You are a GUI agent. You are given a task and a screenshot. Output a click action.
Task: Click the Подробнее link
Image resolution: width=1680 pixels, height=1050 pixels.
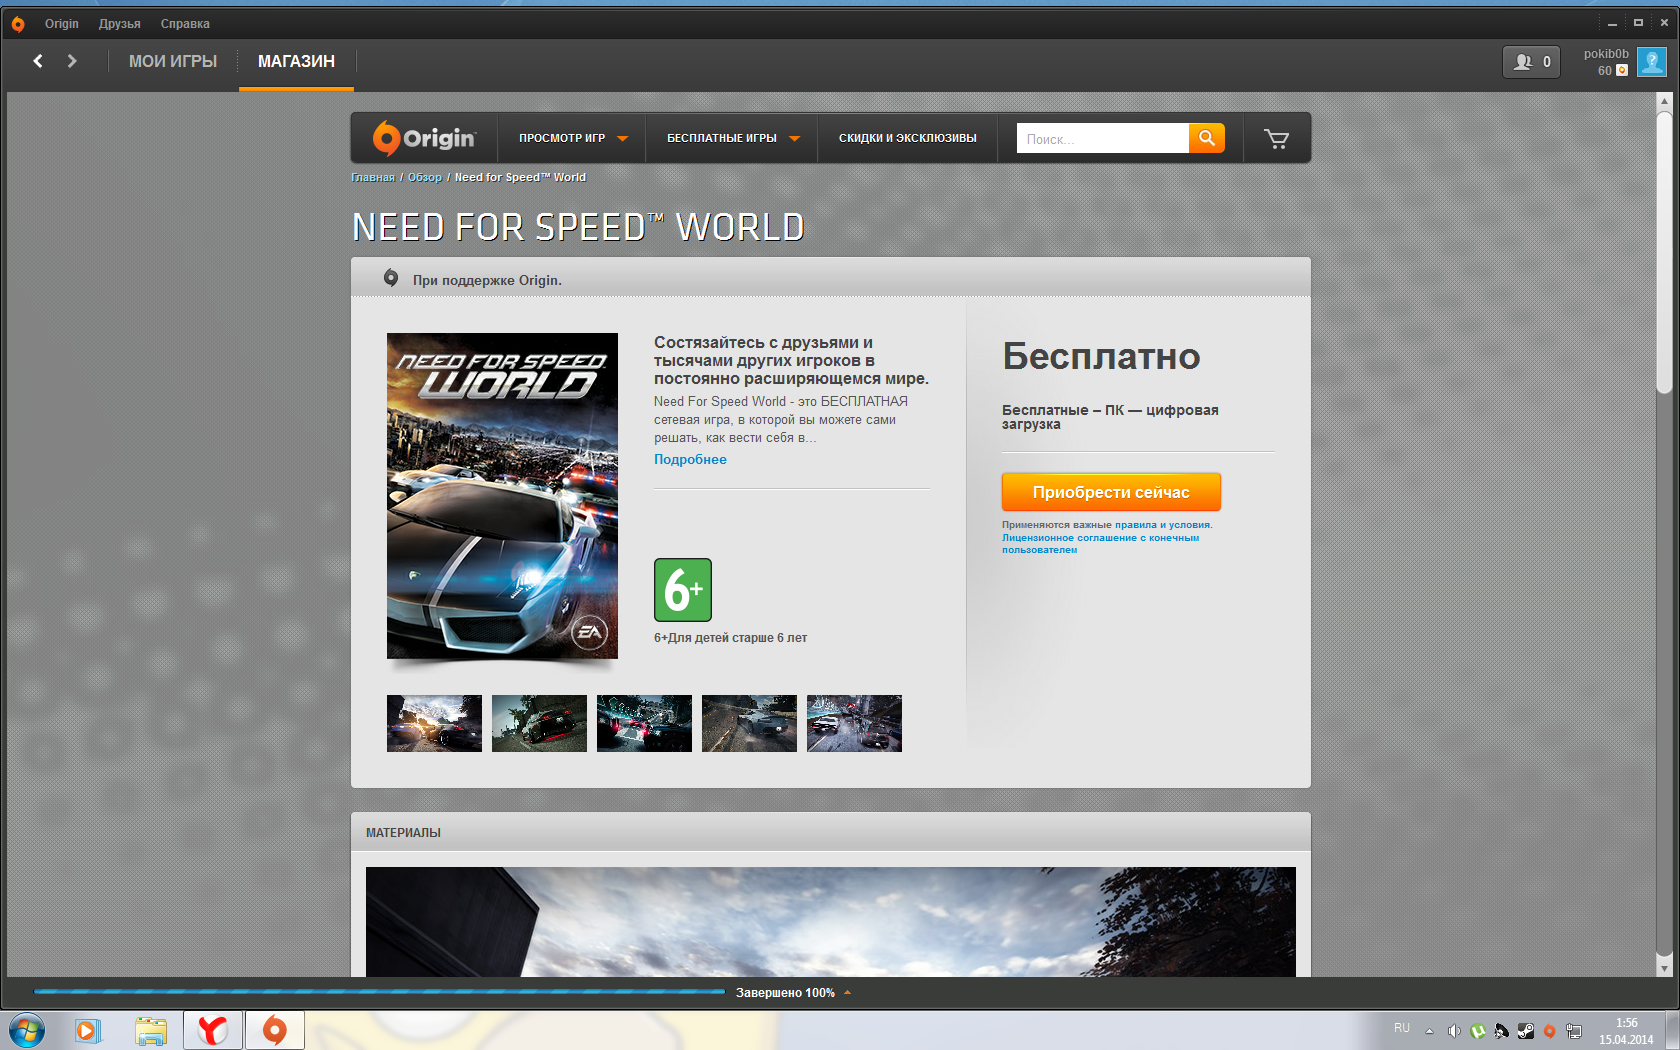point(690,459)
